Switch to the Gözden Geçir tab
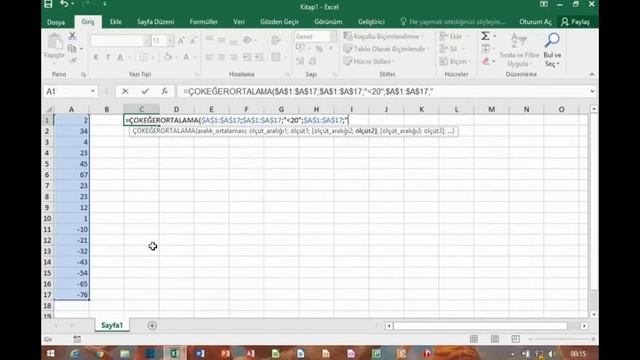The height and width of the screenshot is (360, 640). (x=280, y=22)
